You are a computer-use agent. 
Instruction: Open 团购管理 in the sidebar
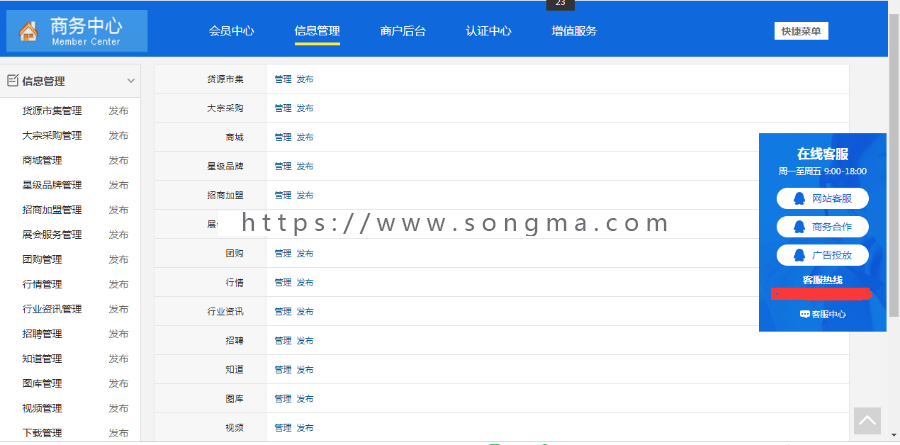click(x=42, y=260)
